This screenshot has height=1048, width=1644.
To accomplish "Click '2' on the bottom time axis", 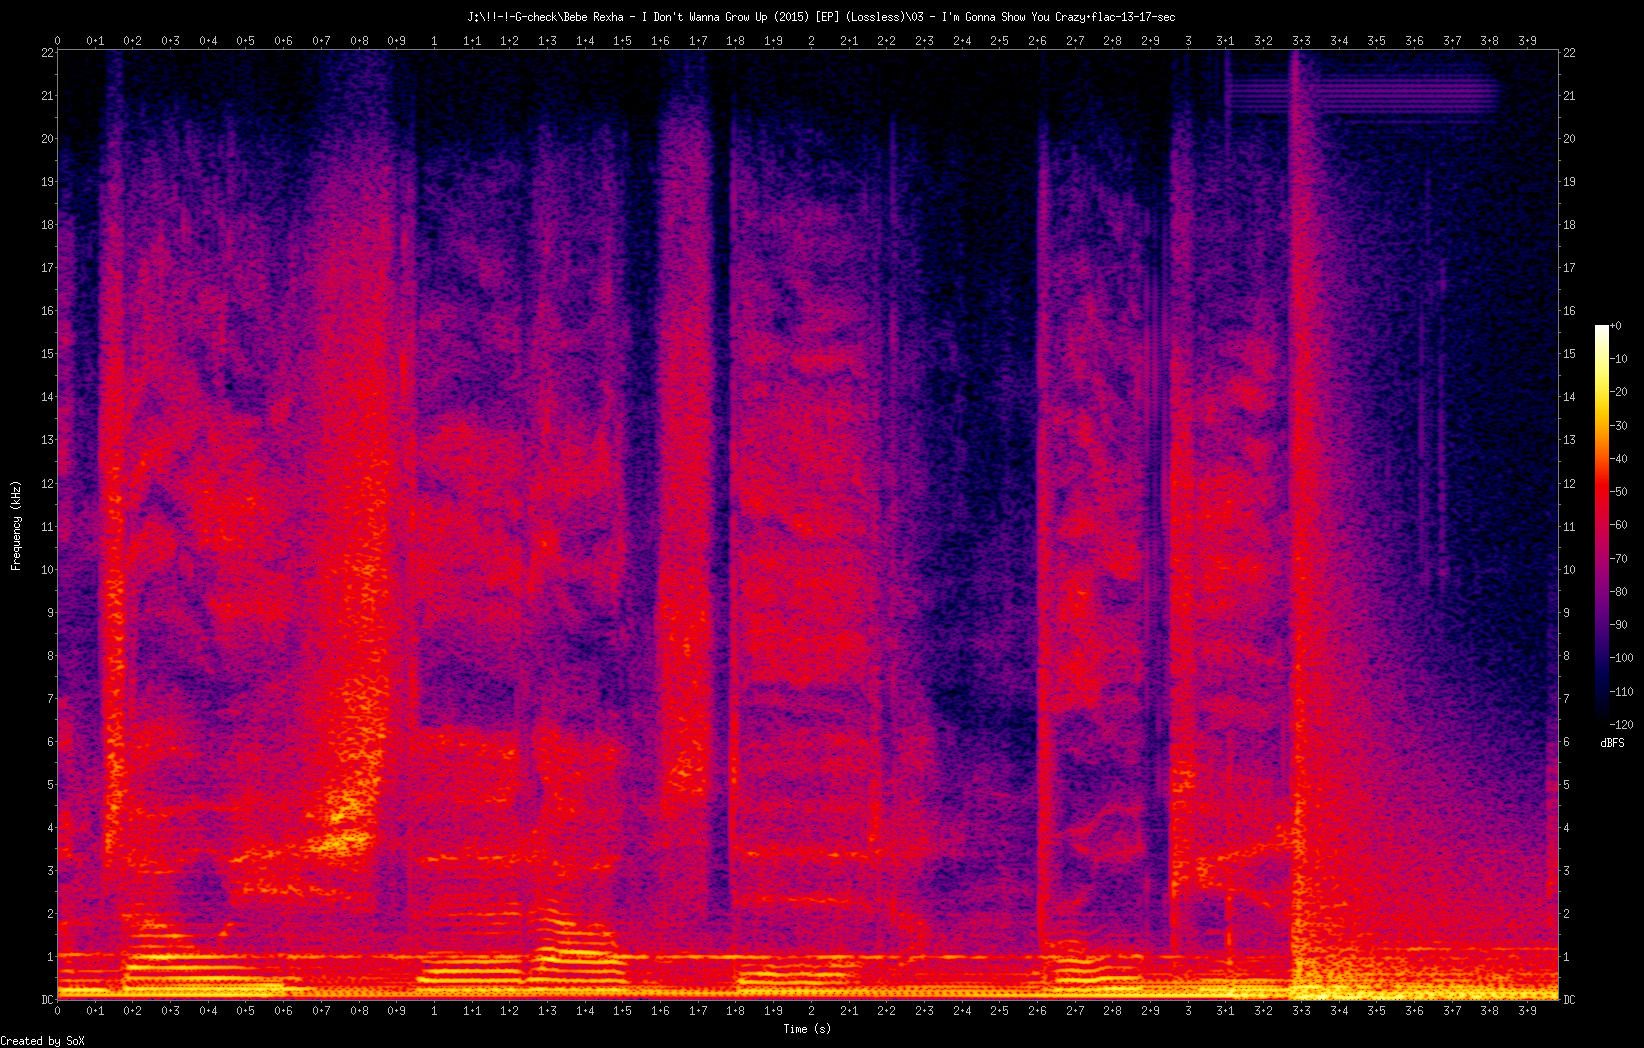I will click(811, 1011).
